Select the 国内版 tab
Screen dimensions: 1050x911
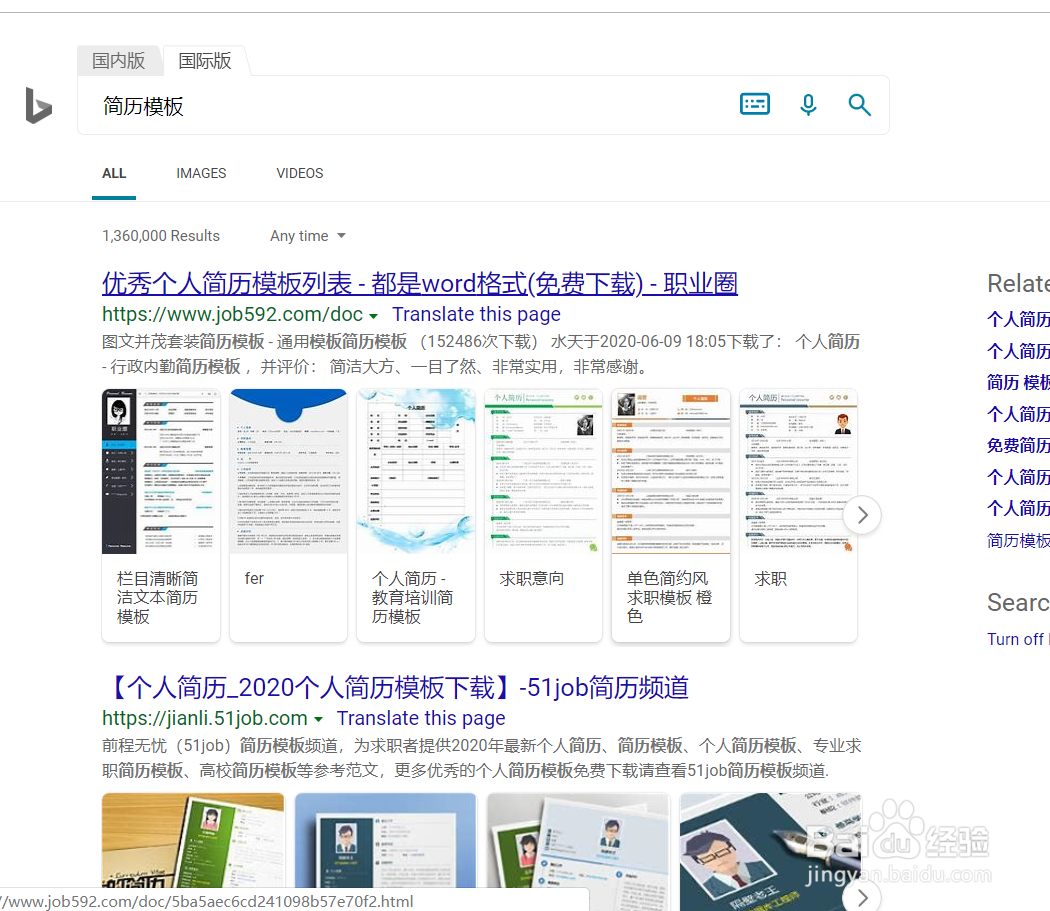[118, 60]
